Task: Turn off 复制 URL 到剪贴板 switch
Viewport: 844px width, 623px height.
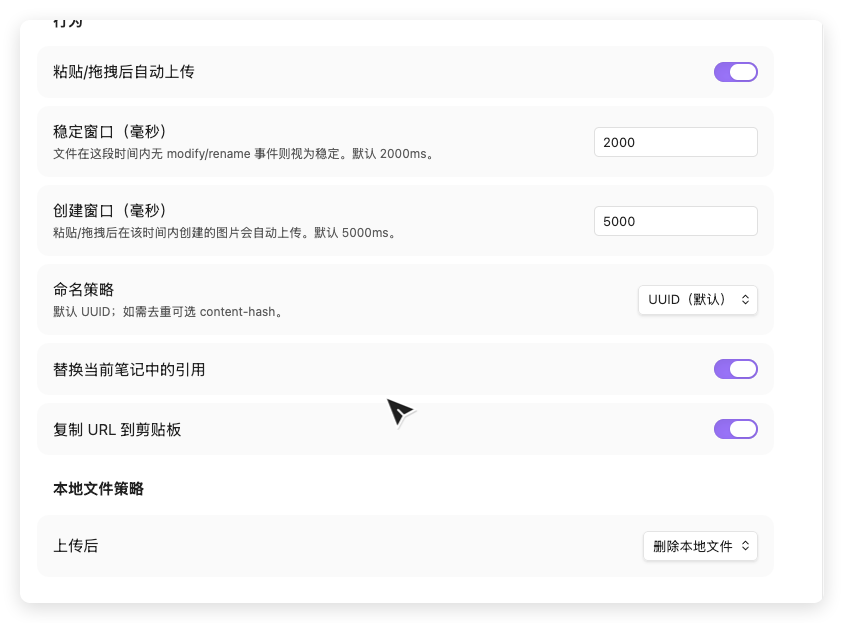Action: coord(735,429)
